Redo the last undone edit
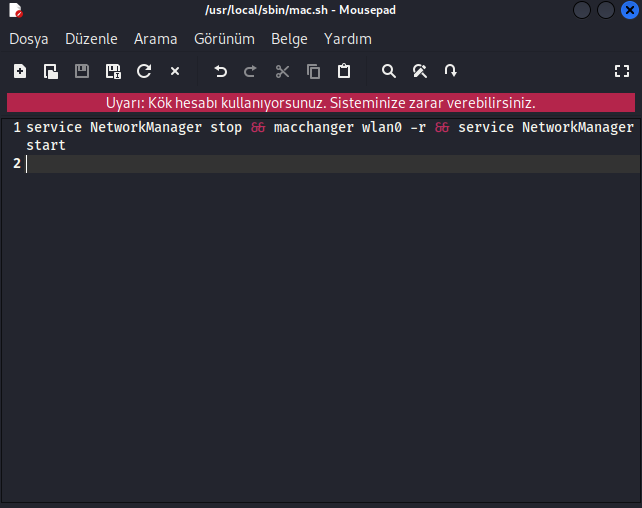Screen dimensions: 642x508 [250, 71]
